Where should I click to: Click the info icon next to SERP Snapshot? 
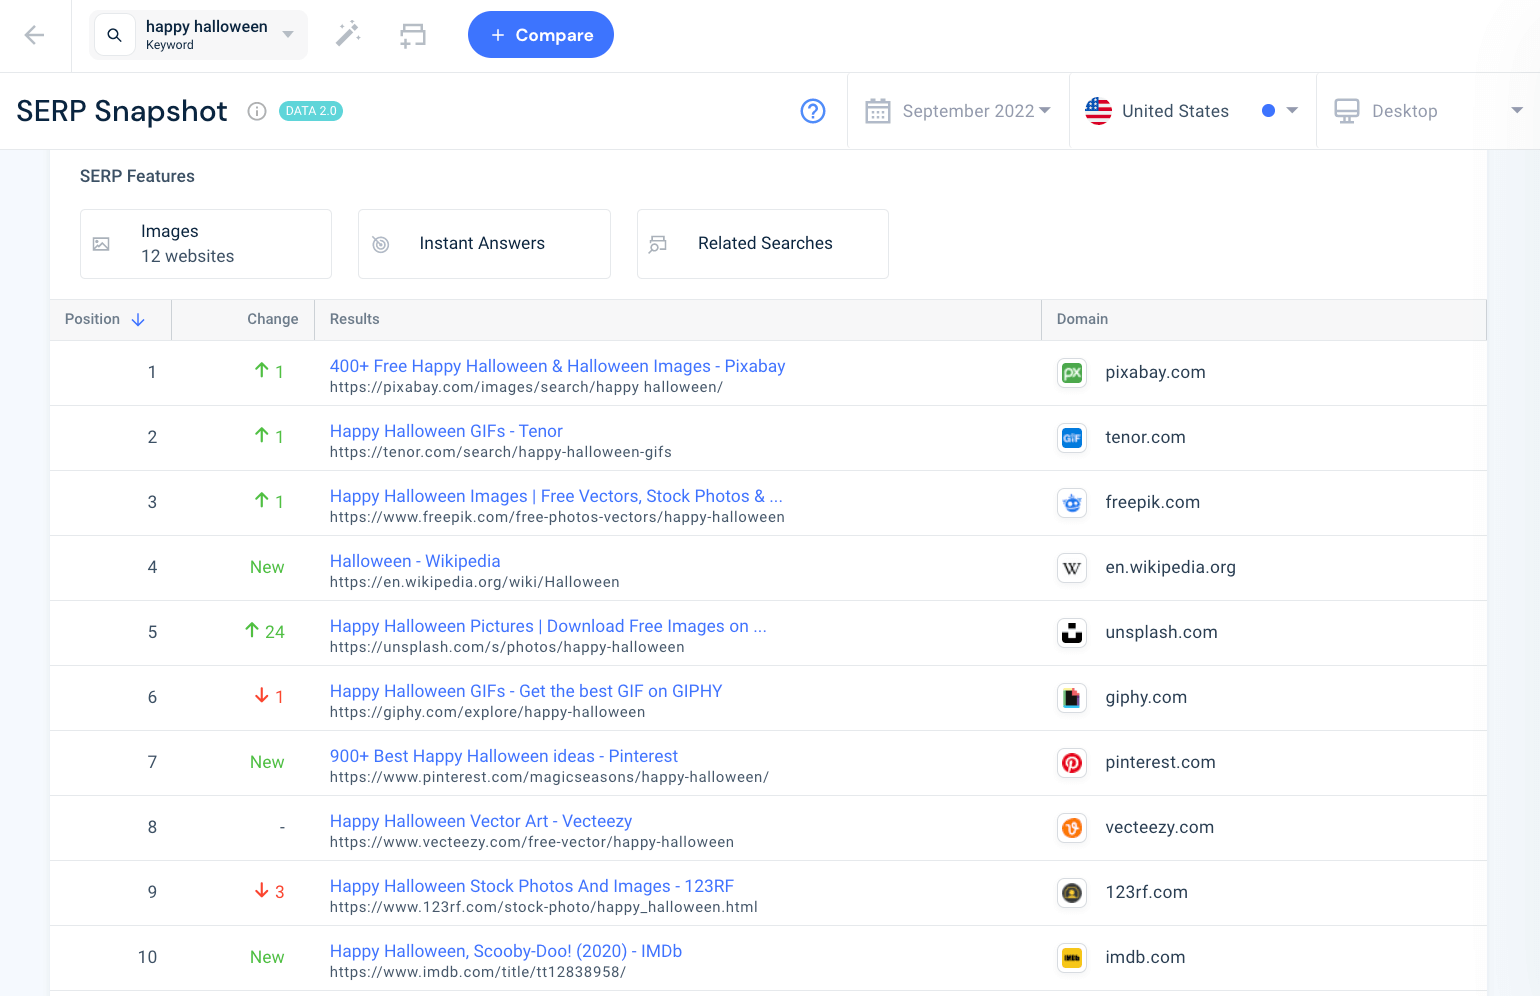pyautogui.click(x=257, y=111)
